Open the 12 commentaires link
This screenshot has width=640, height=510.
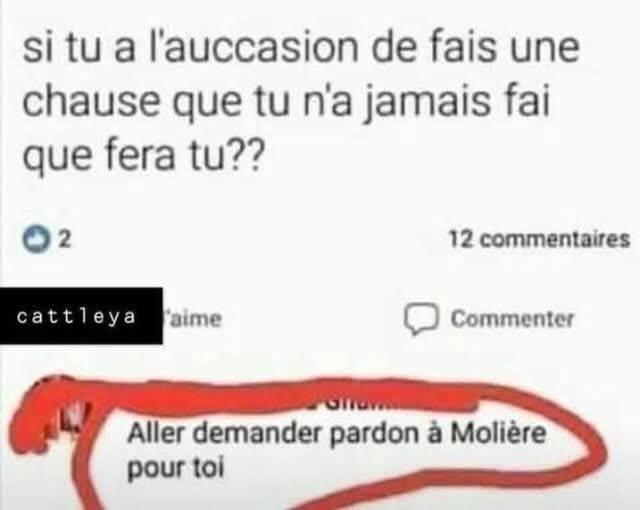pos(540,239)
